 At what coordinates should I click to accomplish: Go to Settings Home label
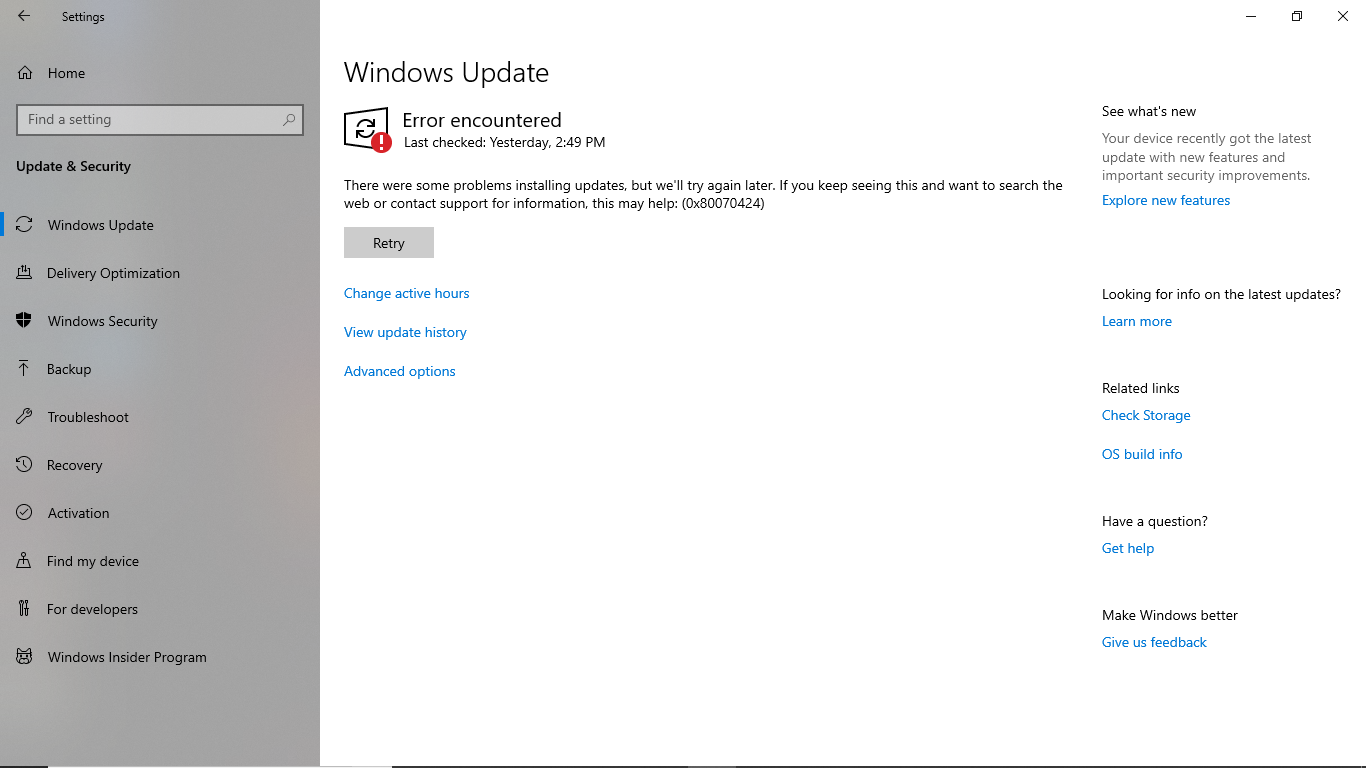(66, 73)
